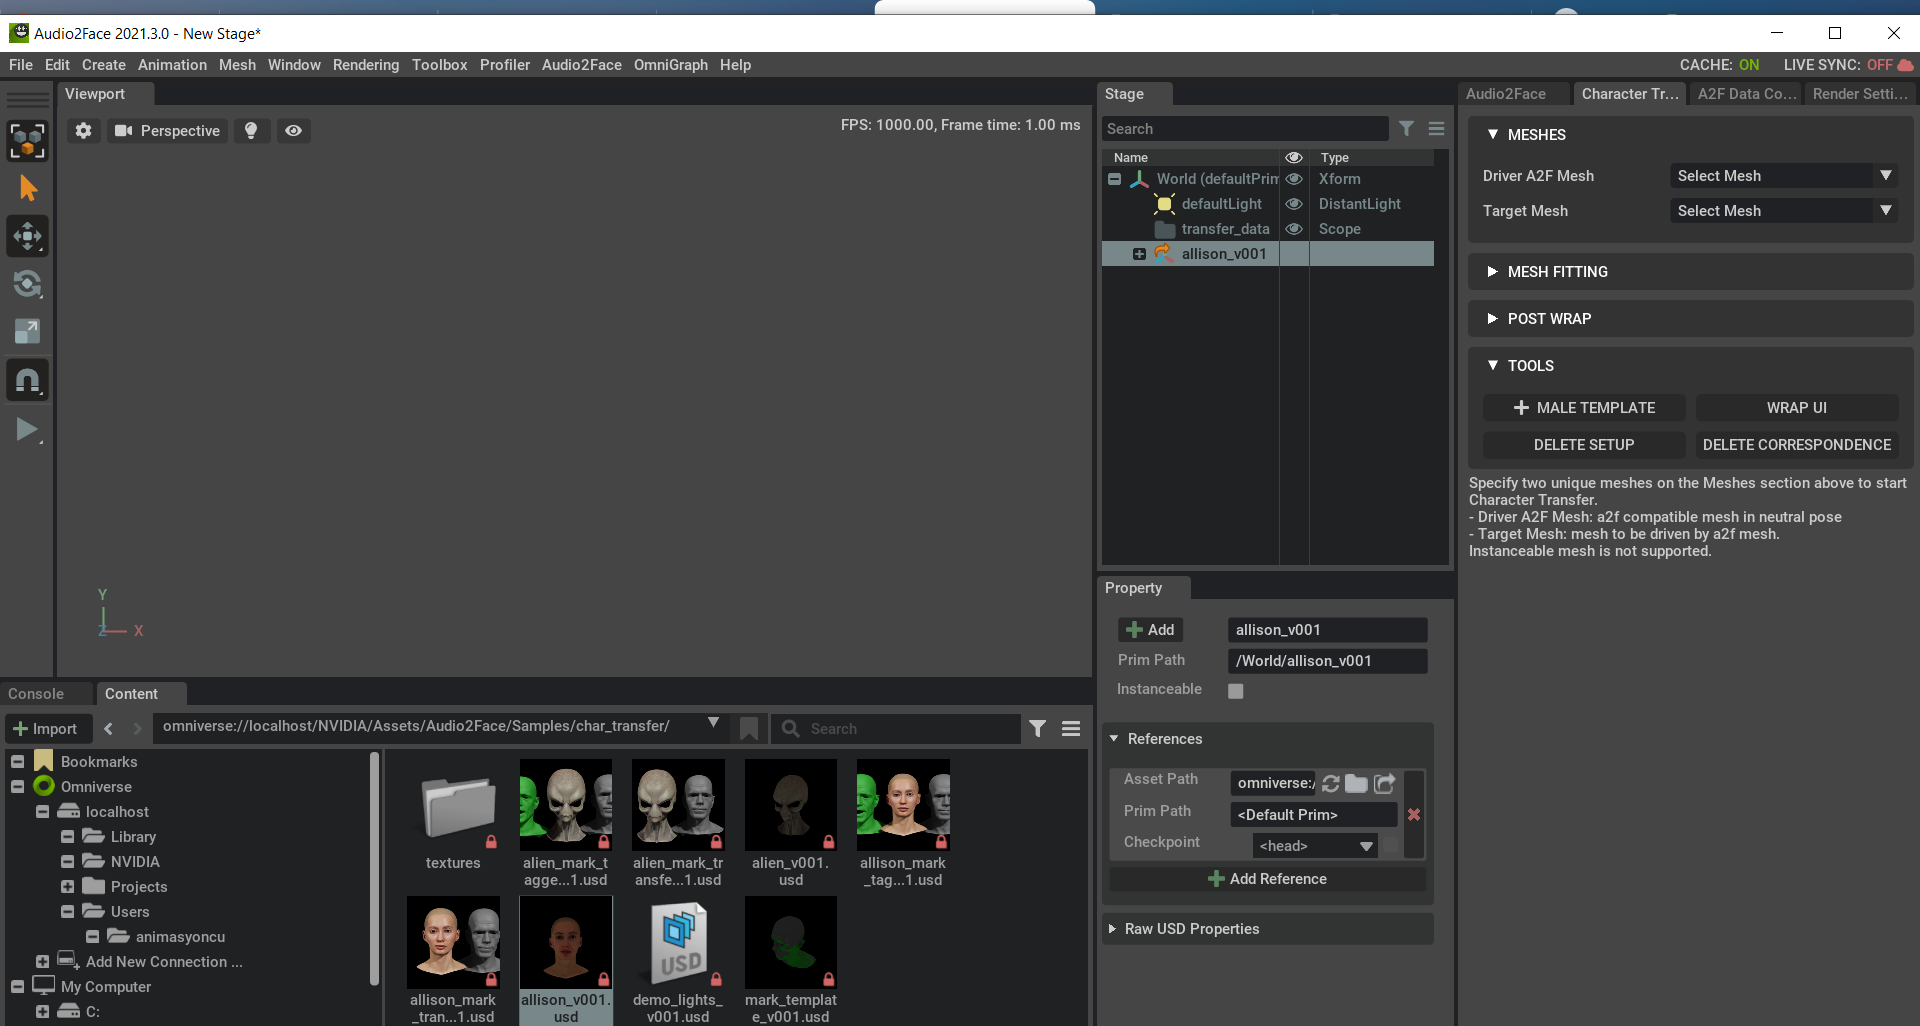Open the OmniGraph menu
The image size is (1920, 1026).
click(670, 65)
